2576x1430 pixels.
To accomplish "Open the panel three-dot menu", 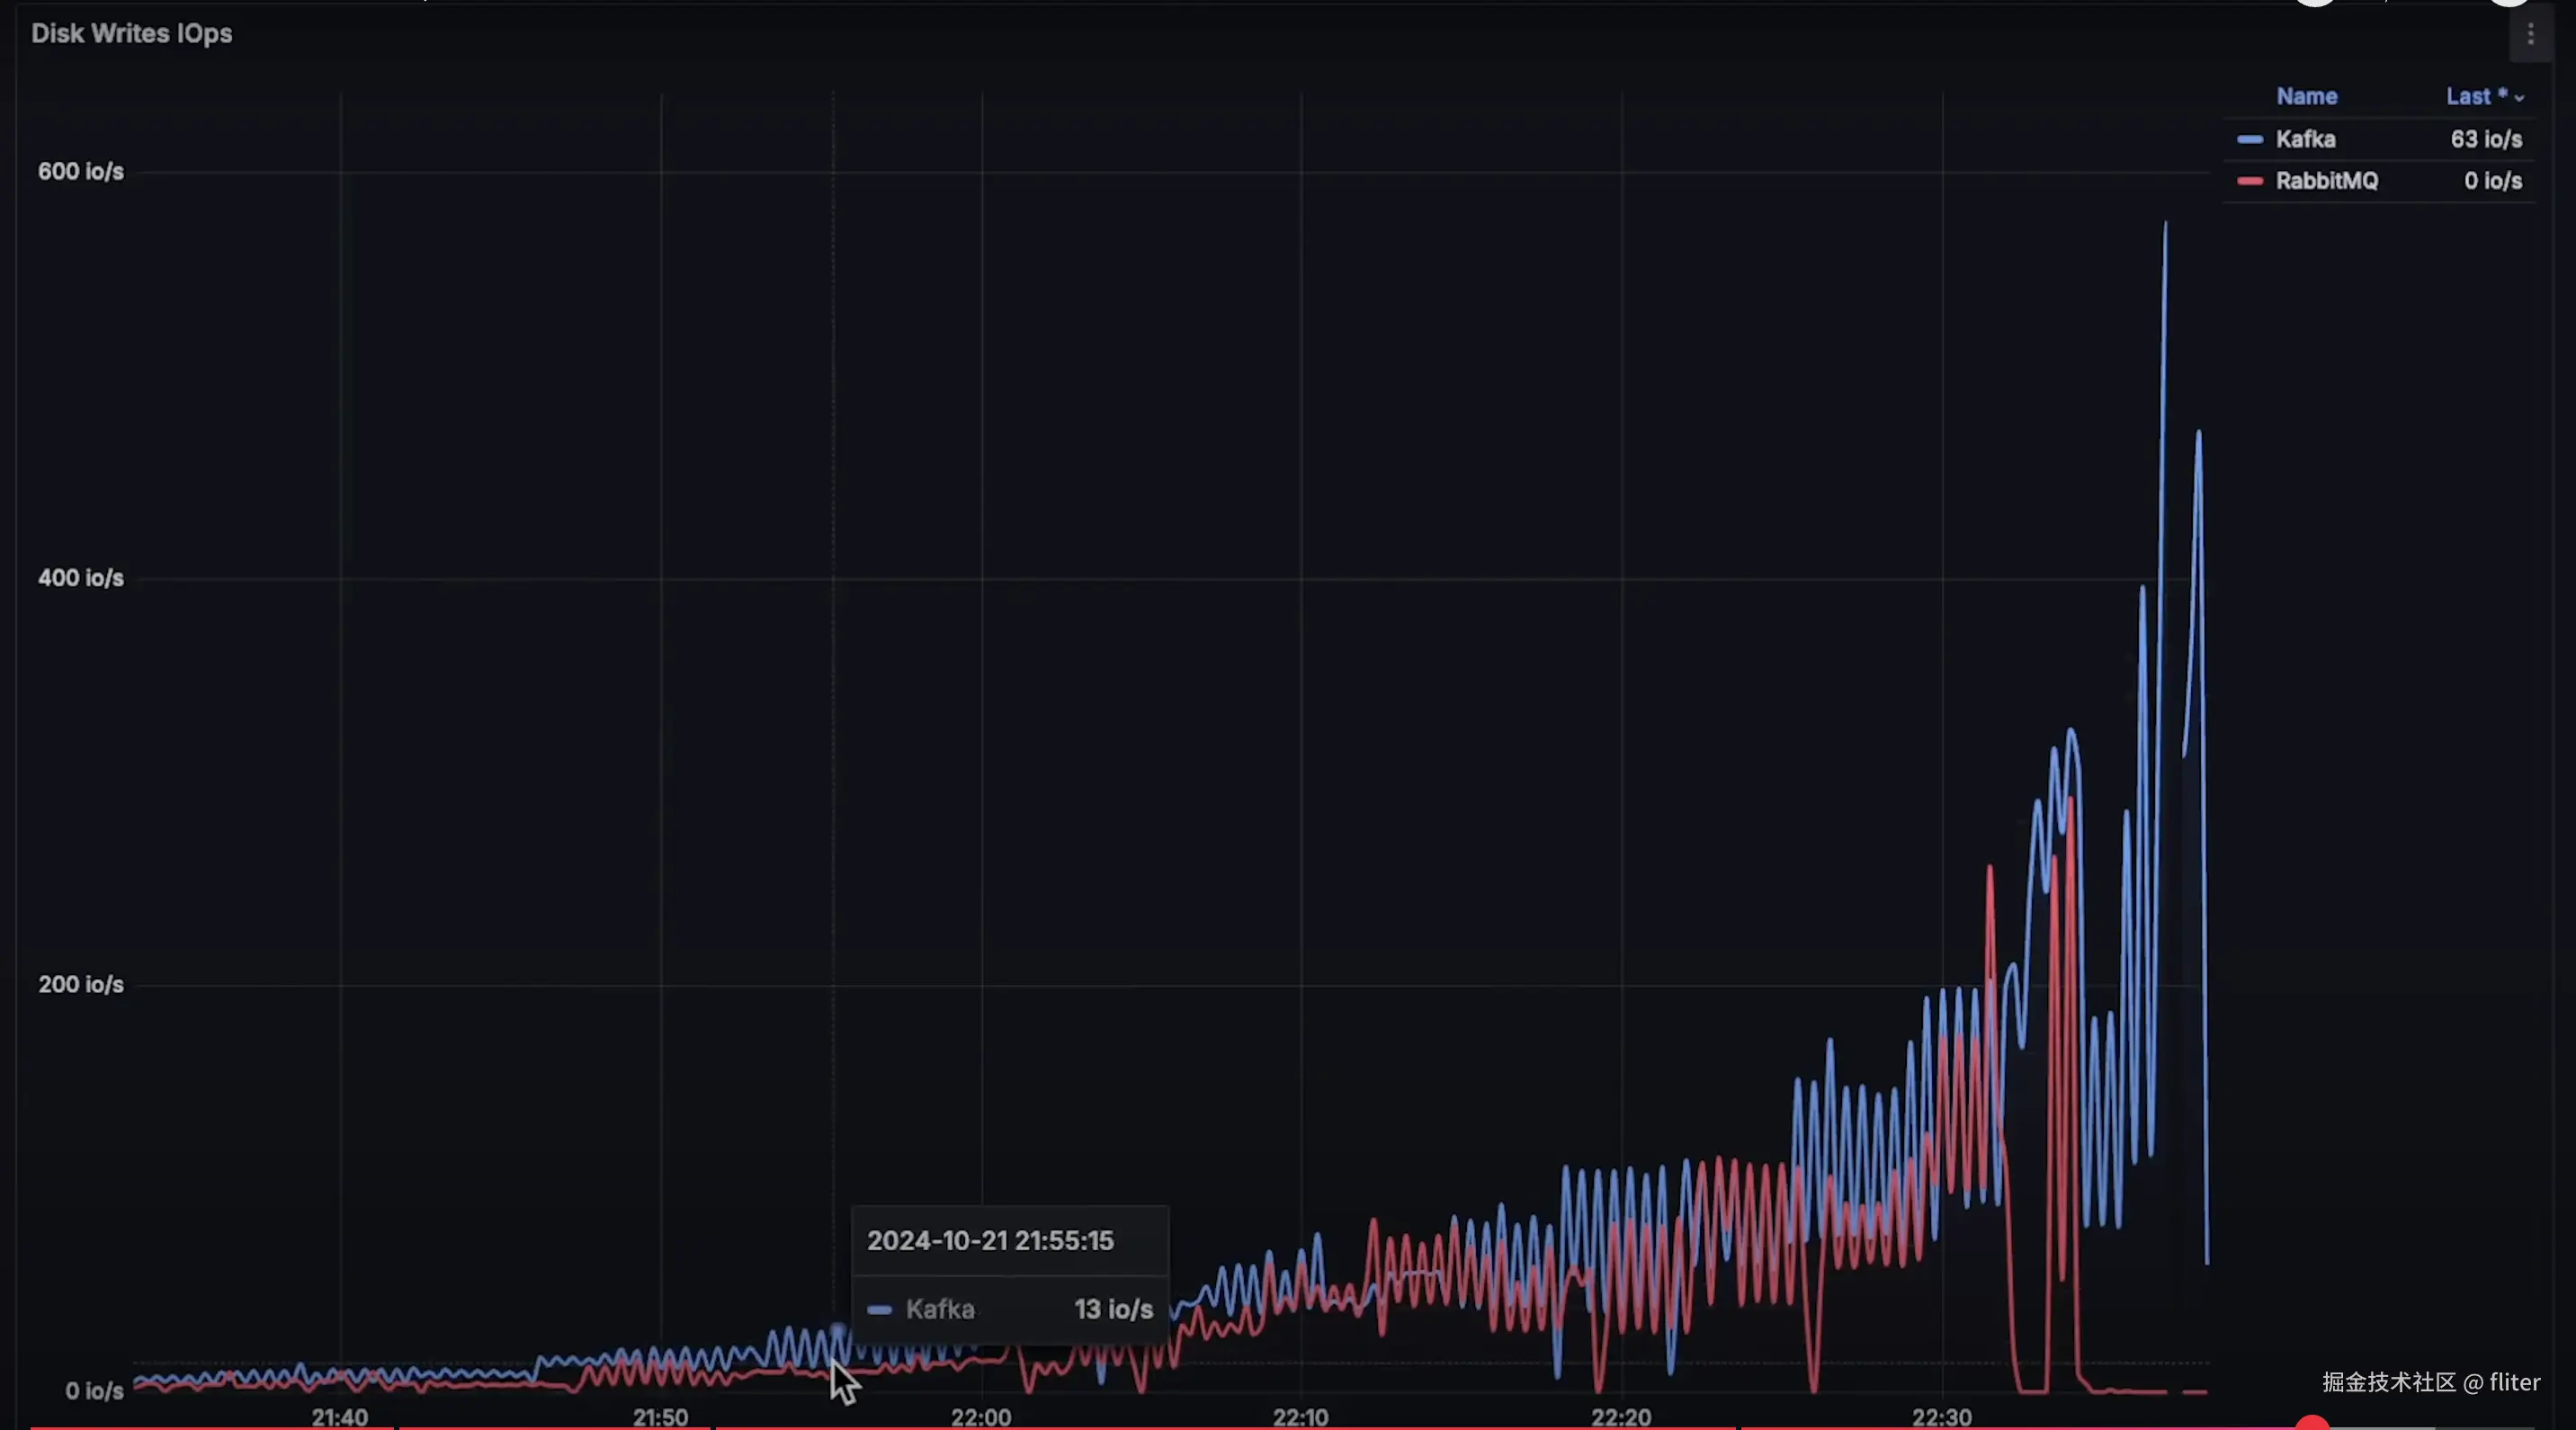I will tap(2530, 35).
